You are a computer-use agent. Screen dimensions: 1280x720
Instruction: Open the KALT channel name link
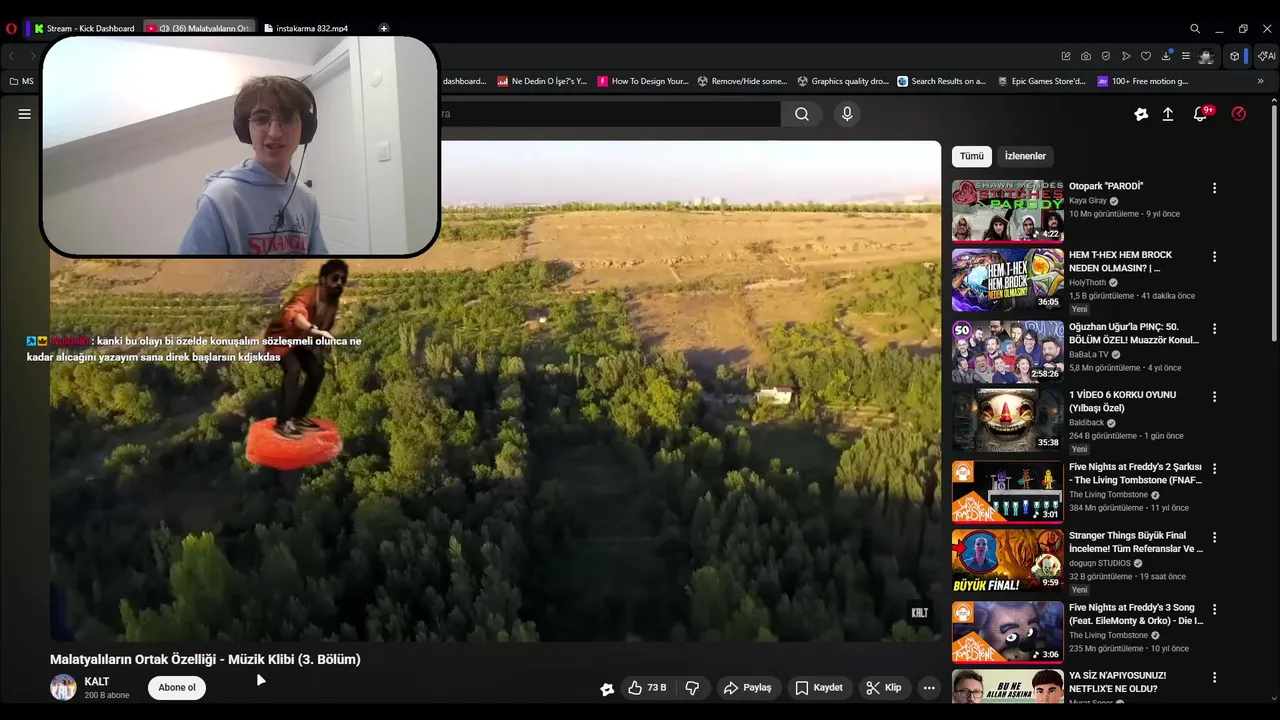point(97,681)
